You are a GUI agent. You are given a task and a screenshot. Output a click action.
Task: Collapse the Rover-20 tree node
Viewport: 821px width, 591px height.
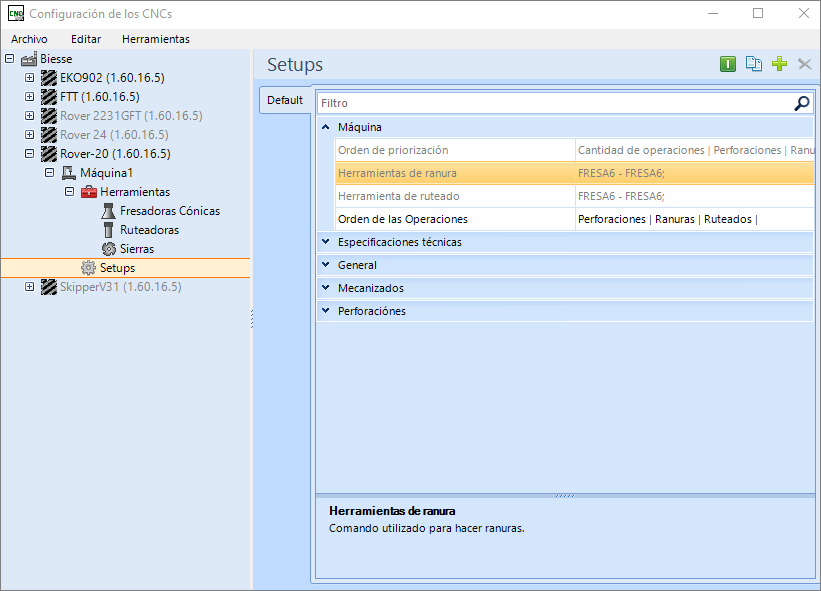tap(29, 153)
